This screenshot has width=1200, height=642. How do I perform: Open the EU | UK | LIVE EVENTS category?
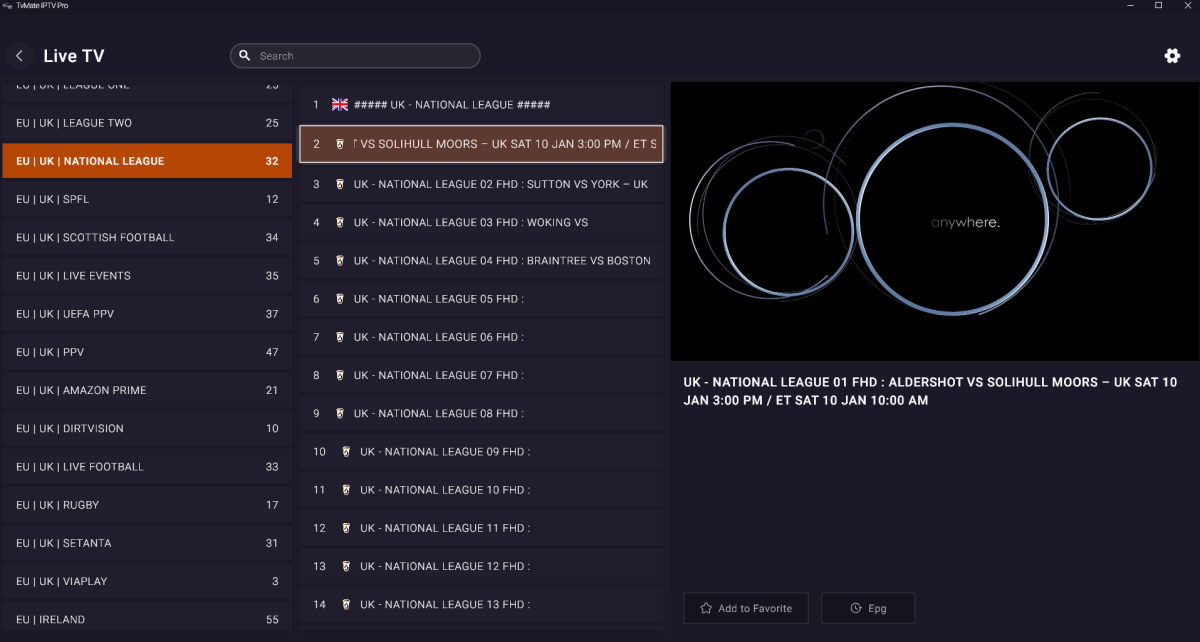click(147, 276)
